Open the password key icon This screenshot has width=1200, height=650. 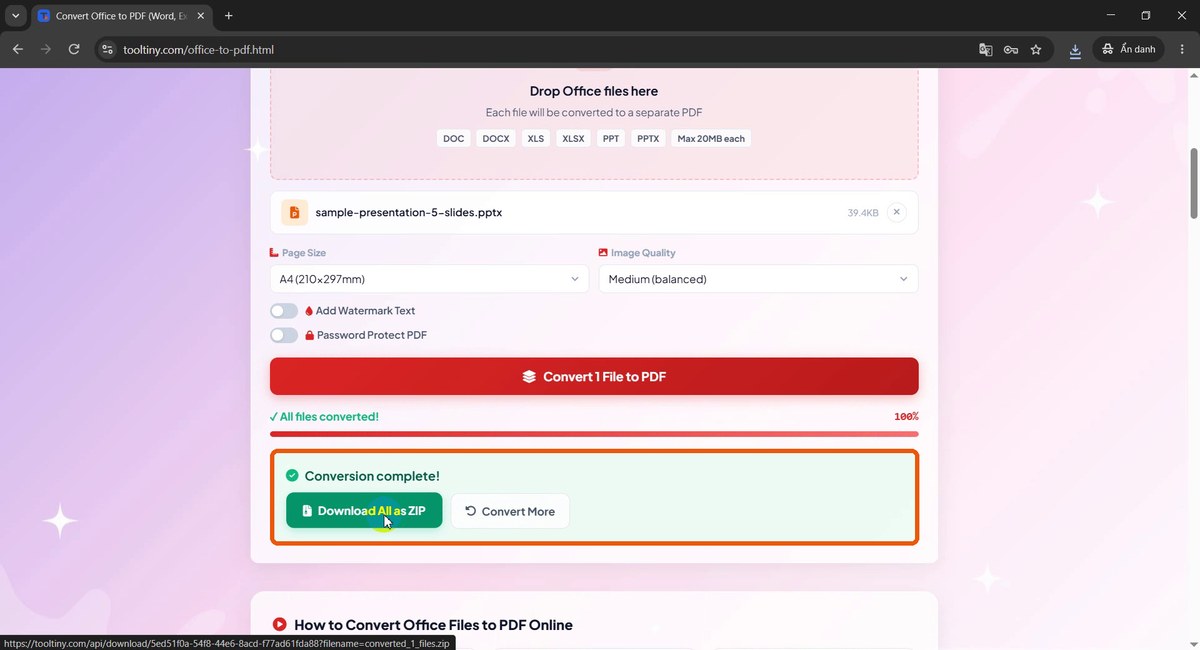1011,49
